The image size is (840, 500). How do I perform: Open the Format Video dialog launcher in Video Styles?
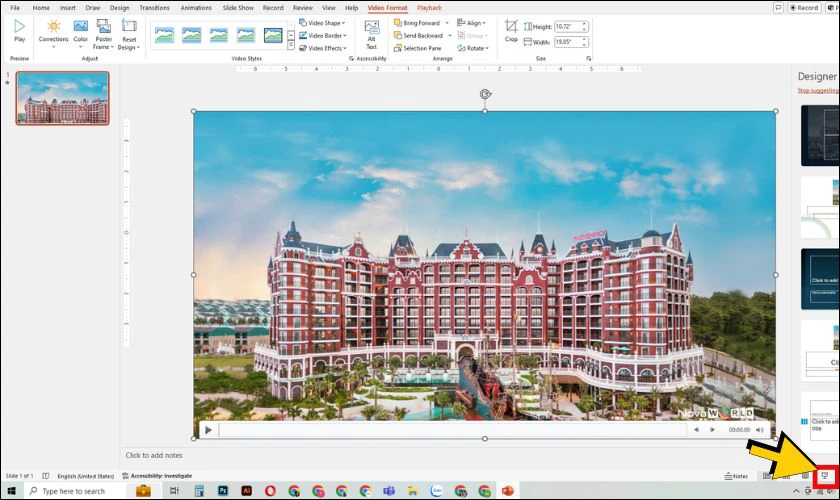(351, 58)
